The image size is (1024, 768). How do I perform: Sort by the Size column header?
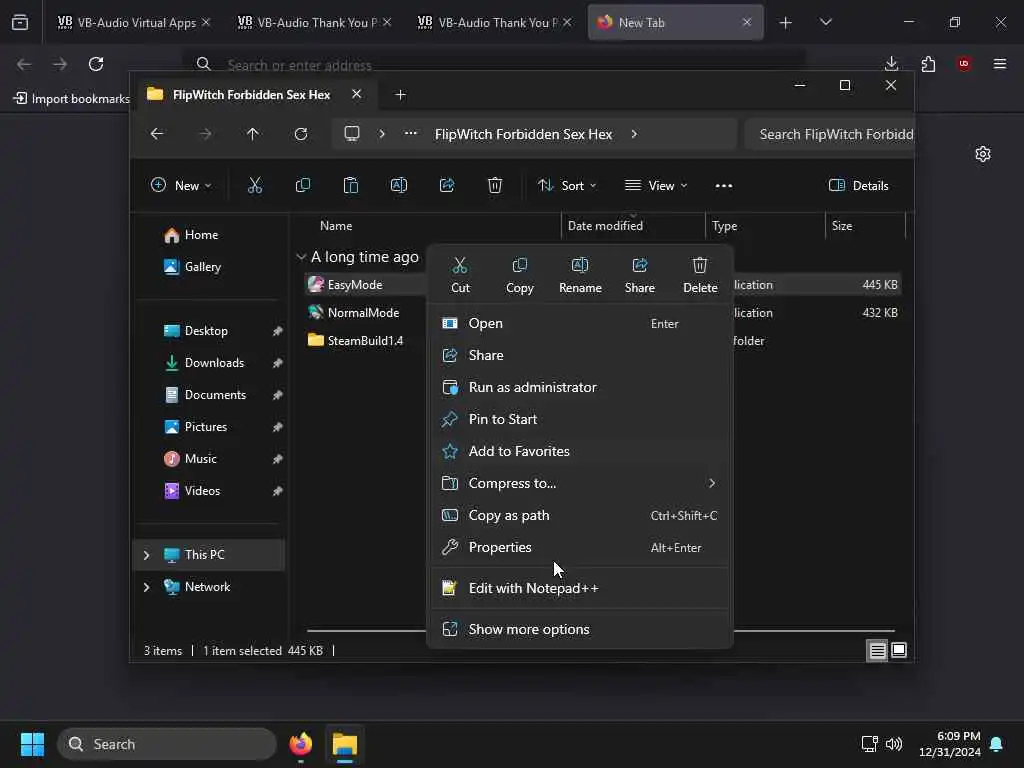point(842,226)
